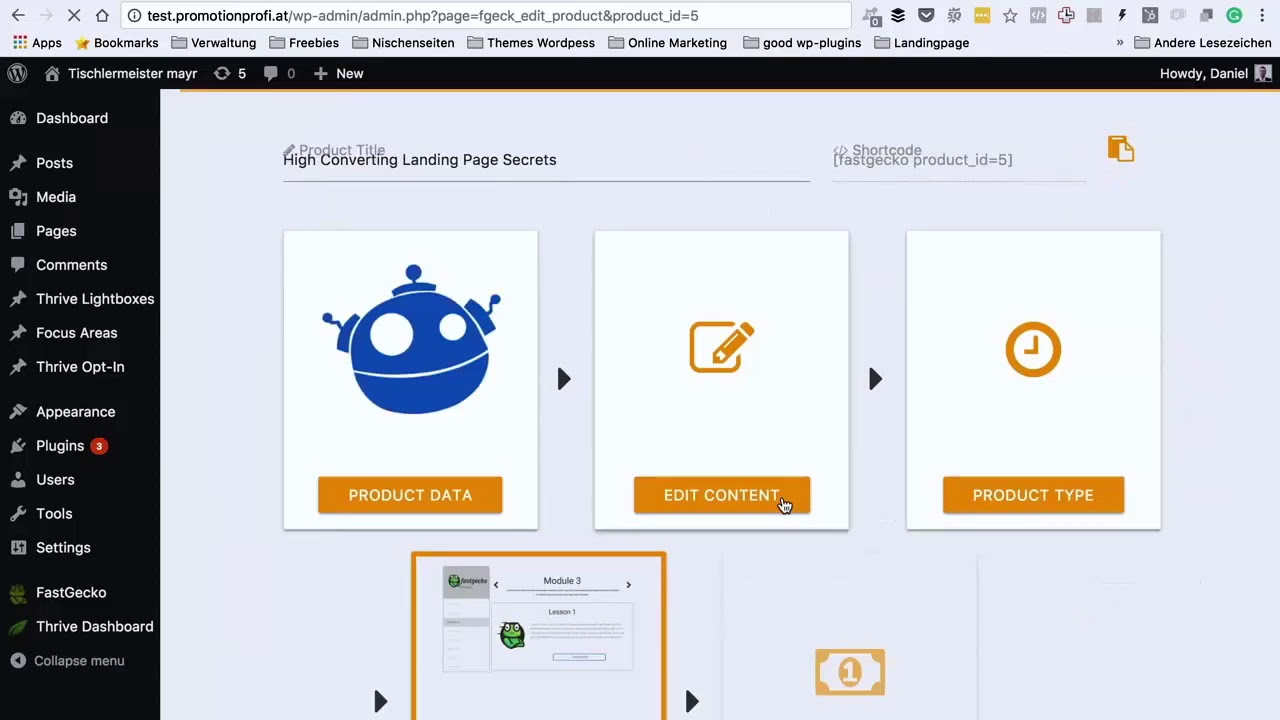Open Andere Lesezeichen folder
This screenshot has width=1280, height=720.
1202,43
